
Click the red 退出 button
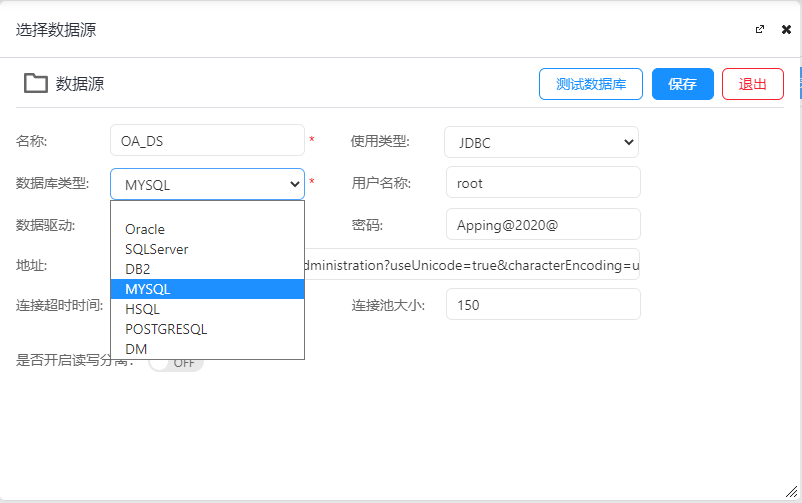pos(752,84)
